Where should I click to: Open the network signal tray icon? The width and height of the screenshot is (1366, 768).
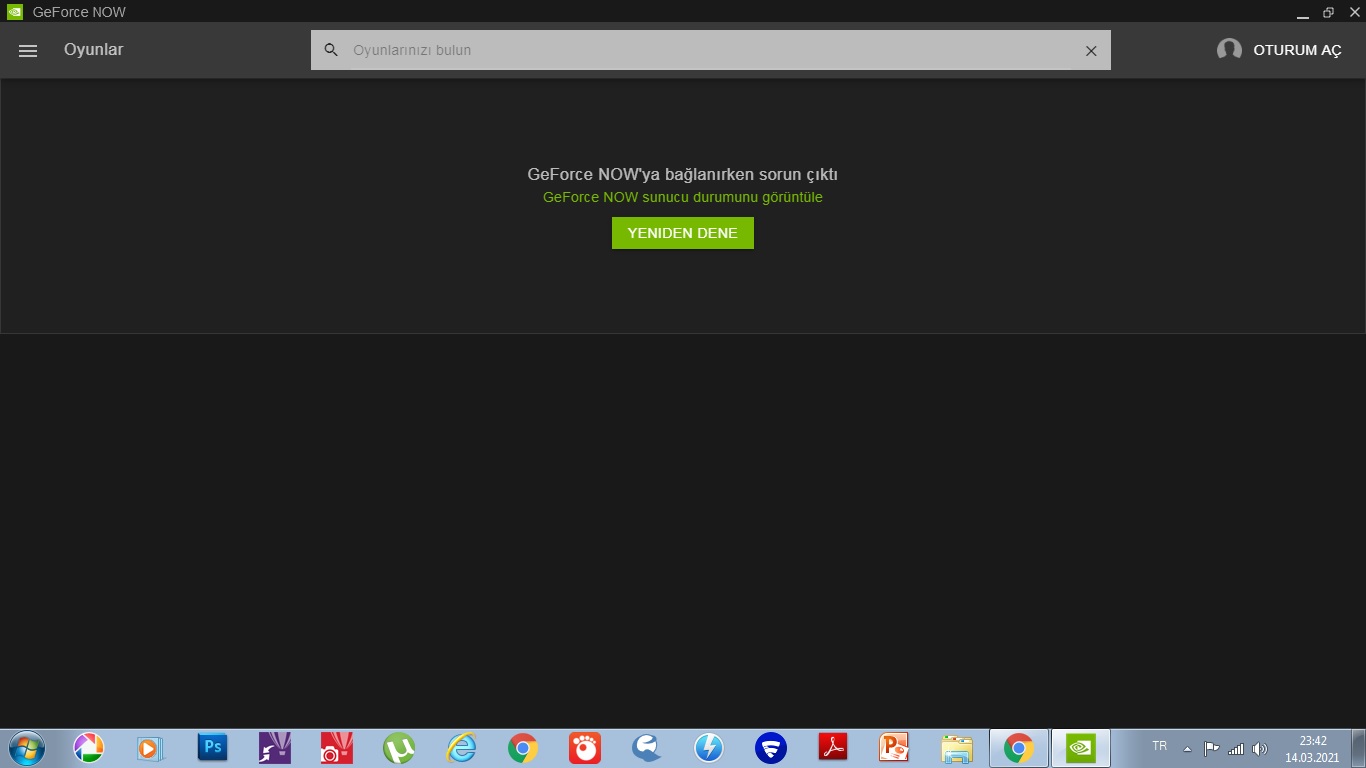pyautogui.click(x=1236, y=748)
